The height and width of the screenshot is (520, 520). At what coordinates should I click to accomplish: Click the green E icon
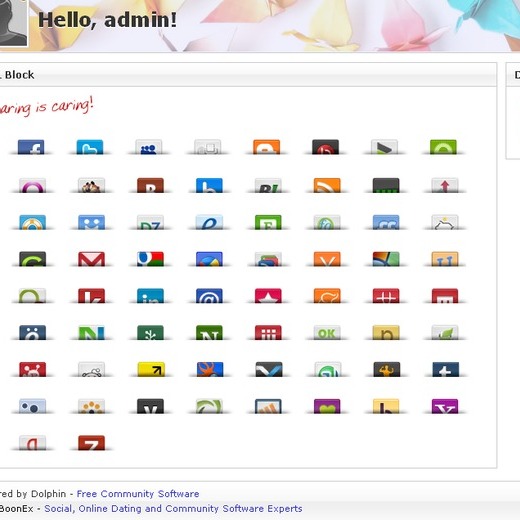(x=268, y=222)
